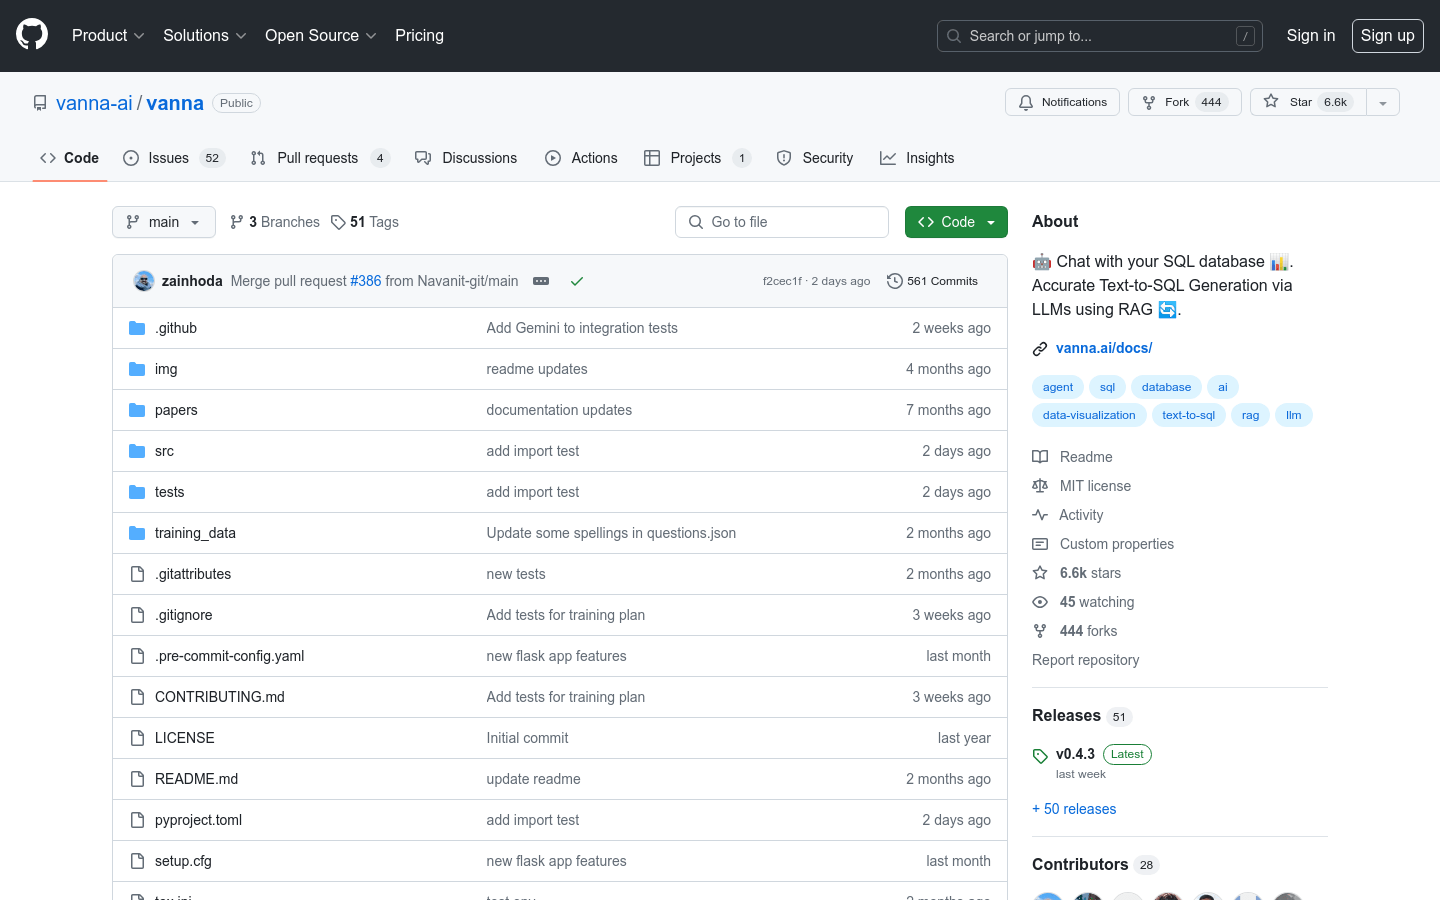Expand commit message ellipsis icon
The width and height of the screenshot is (1440, 900).
(541, 281)
